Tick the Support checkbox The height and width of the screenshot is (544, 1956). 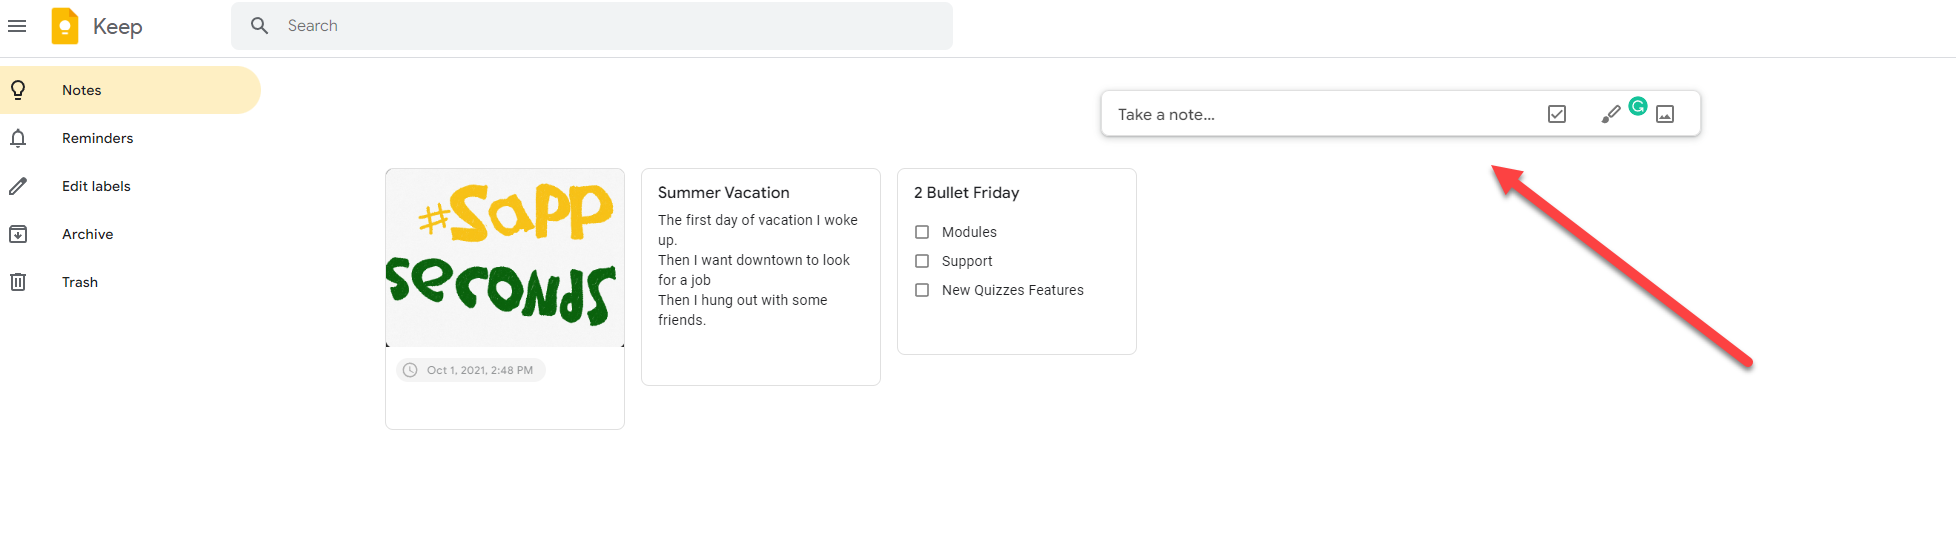click(x=922, y=261)
